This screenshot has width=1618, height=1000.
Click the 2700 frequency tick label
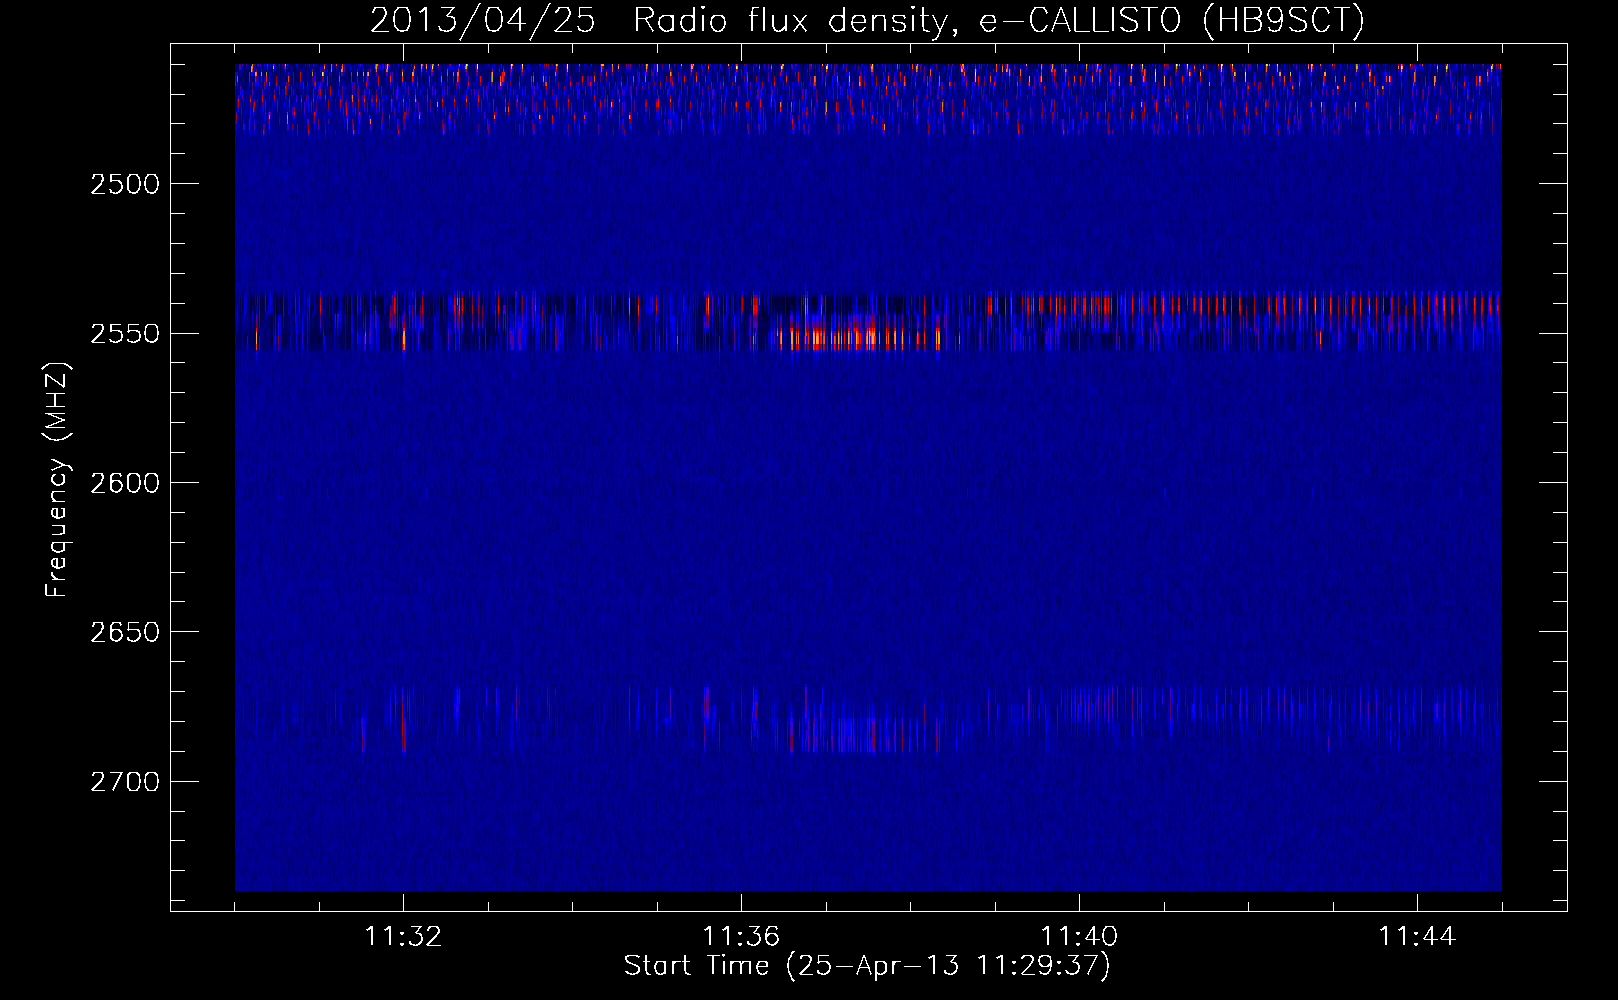click(125, 781)
